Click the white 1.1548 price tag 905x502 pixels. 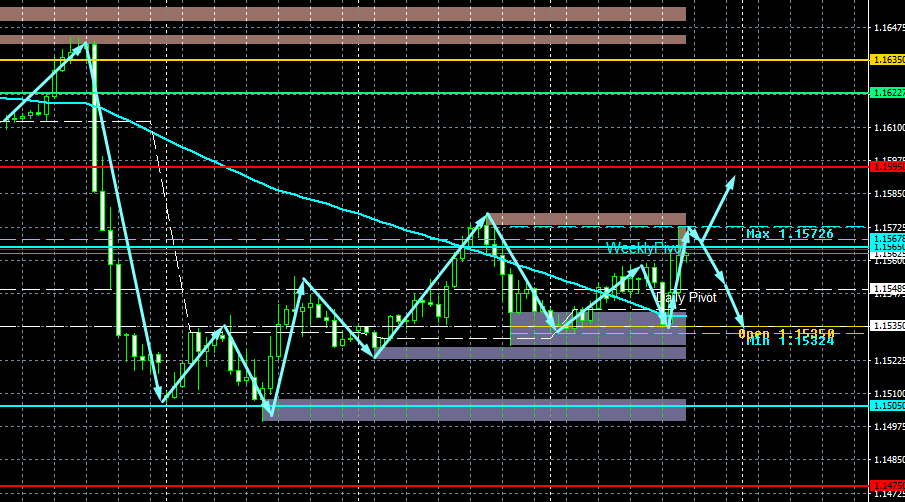pos(887,289)
